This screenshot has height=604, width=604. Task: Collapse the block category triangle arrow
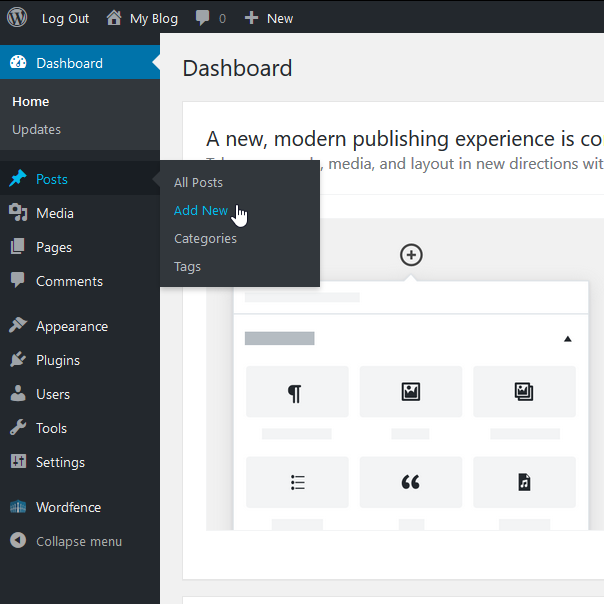tap(567, 339)
